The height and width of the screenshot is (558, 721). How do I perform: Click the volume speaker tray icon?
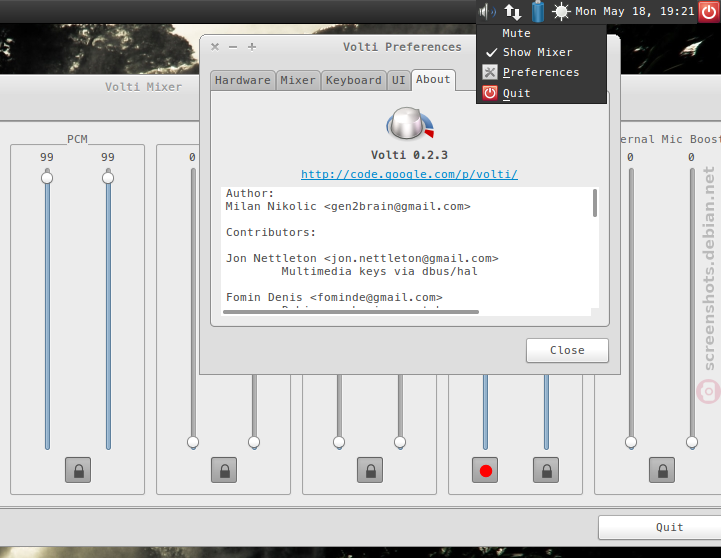pyautogui.click(x=486, y=11)
